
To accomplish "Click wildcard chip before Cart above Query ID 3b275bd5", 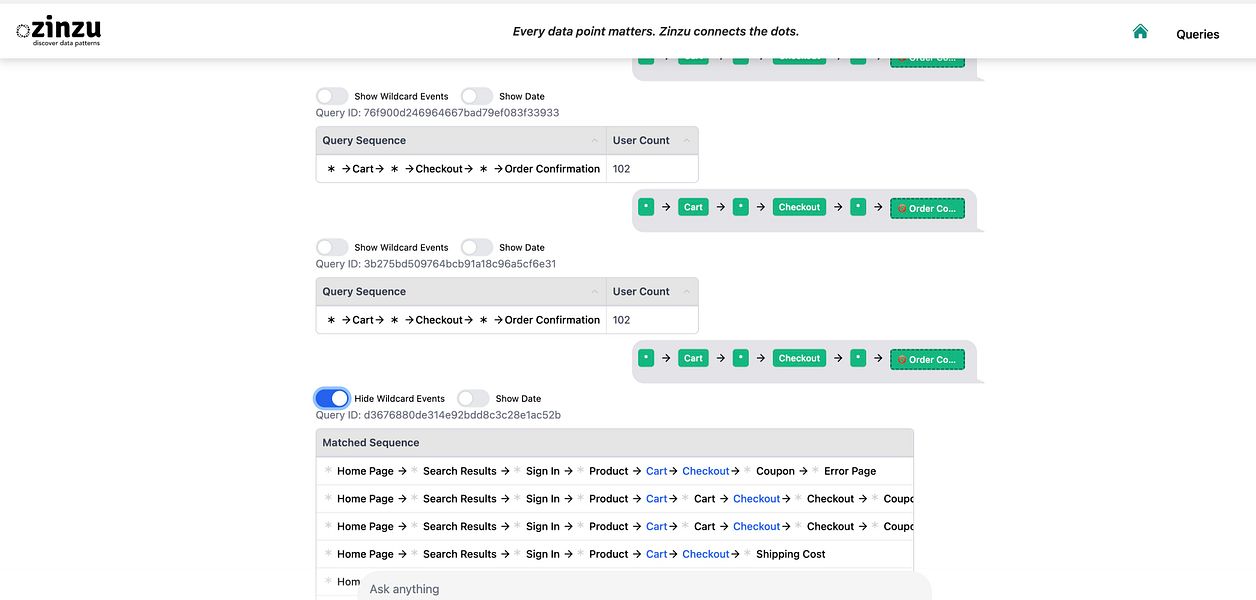I will pyautogui.click(x=646, y=207).
